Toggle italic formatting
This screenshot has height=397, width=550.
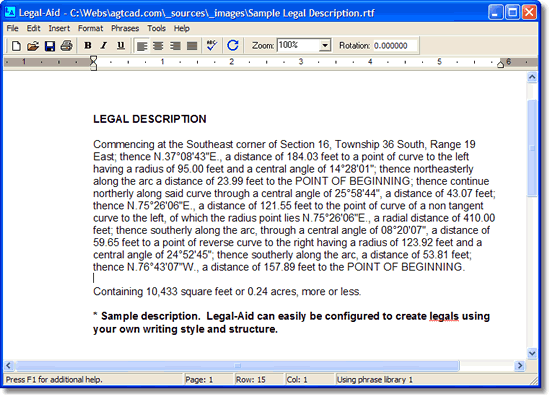click(104, 46)
